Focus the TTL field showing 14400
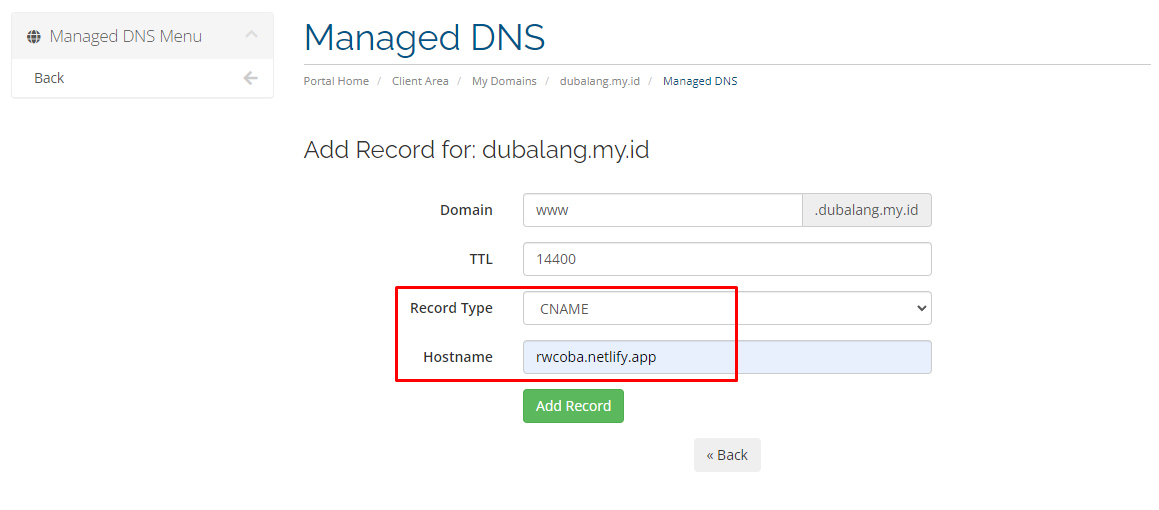This screenshot has width=1159, height=510. pyautogui.click(x=727, y=259)
